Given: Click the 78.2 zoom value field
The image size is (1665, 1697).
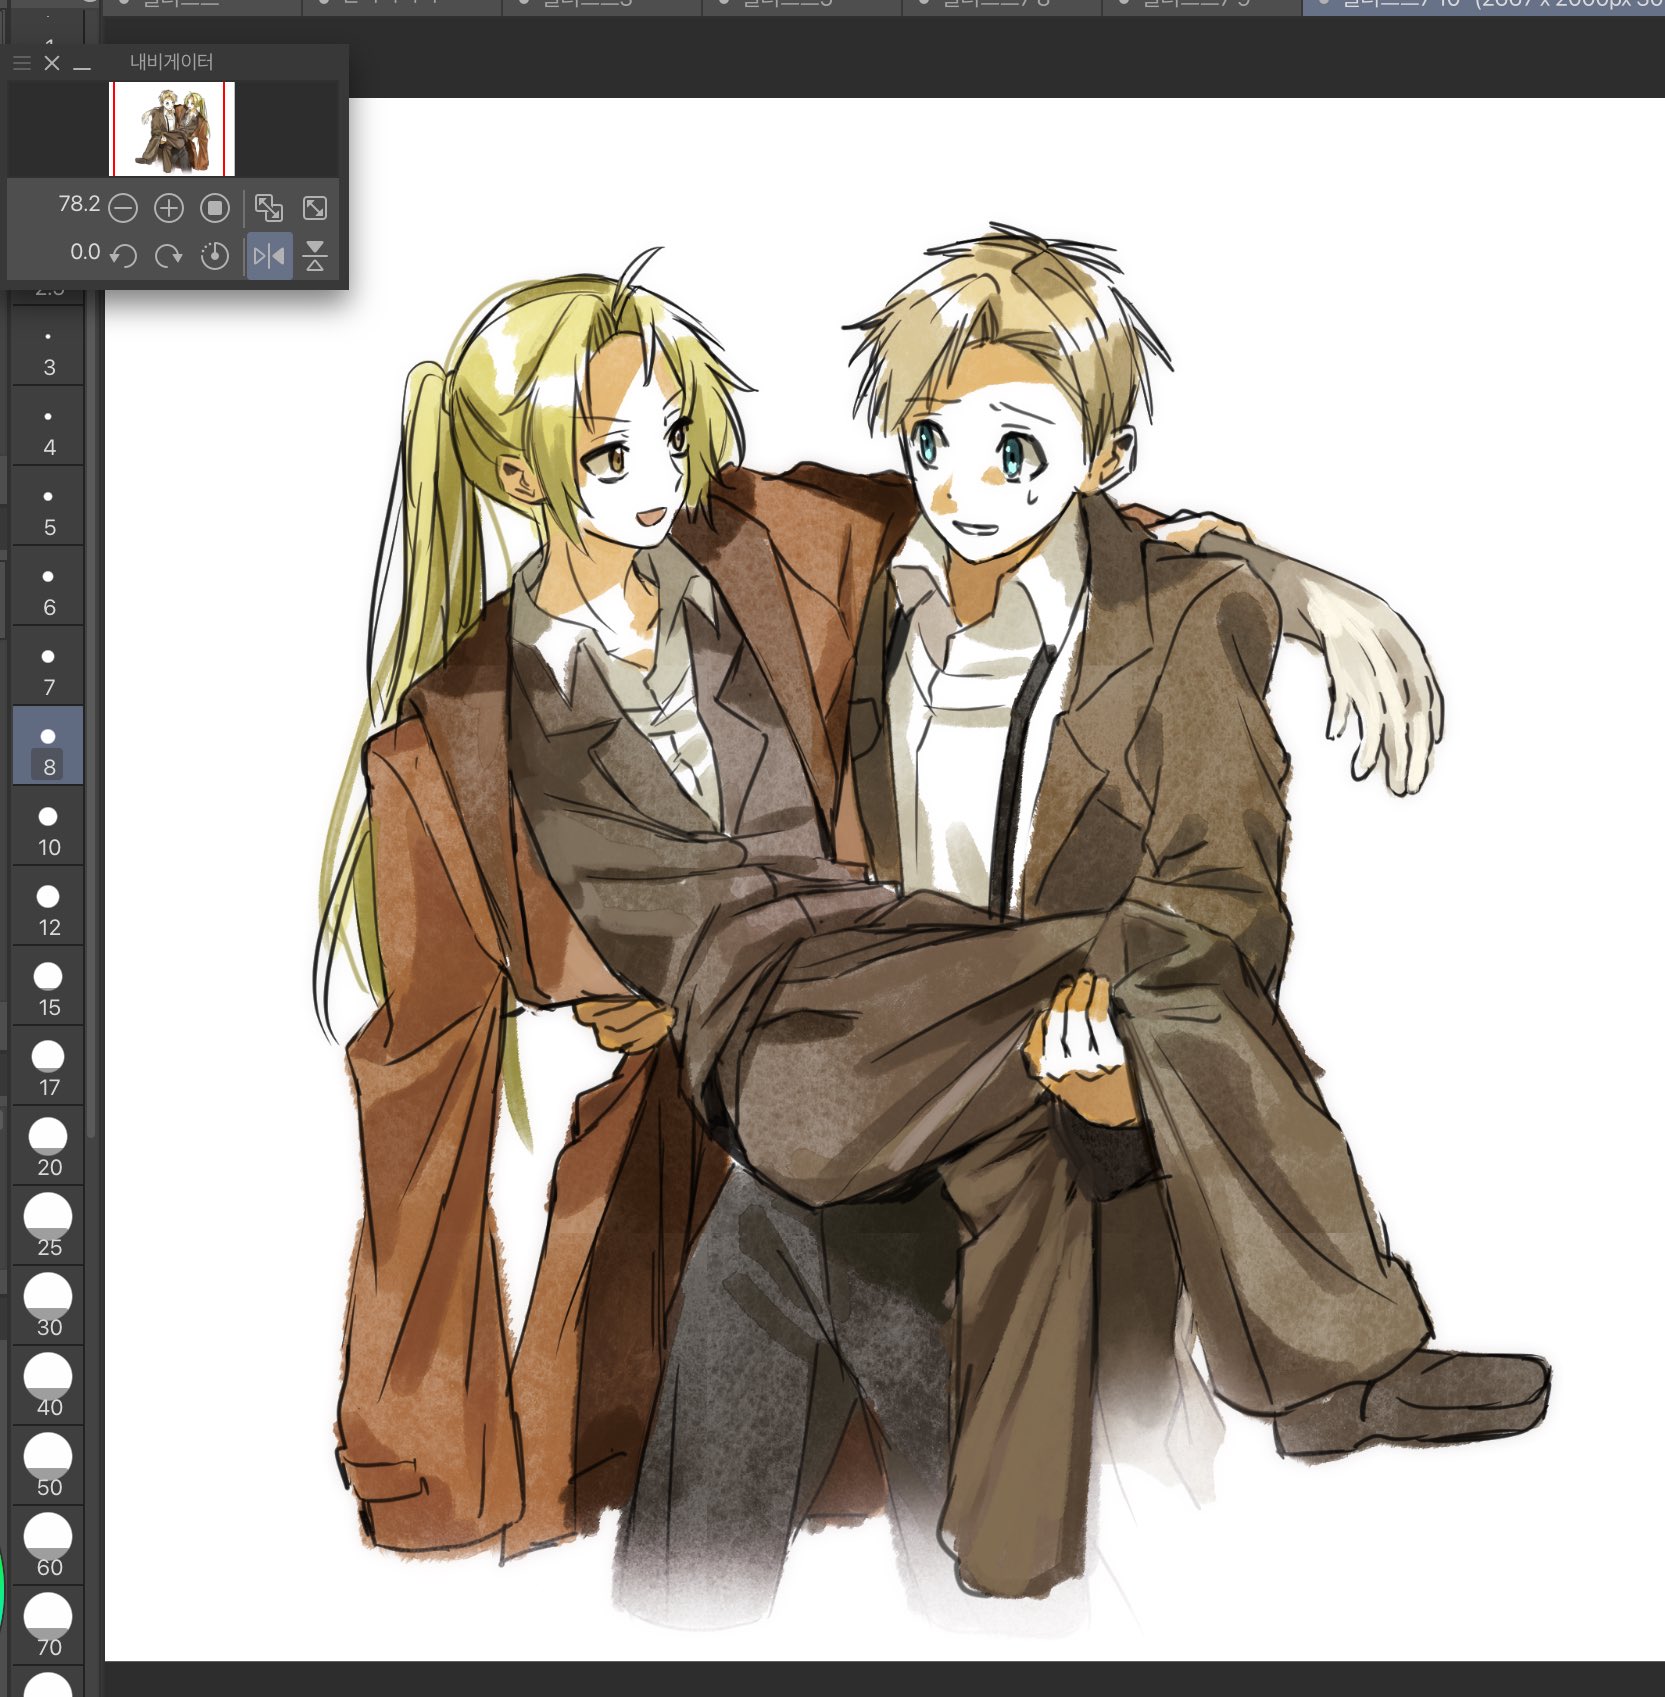Looking at the screenshot, I should pyautogui.click(x=79, y=205).
